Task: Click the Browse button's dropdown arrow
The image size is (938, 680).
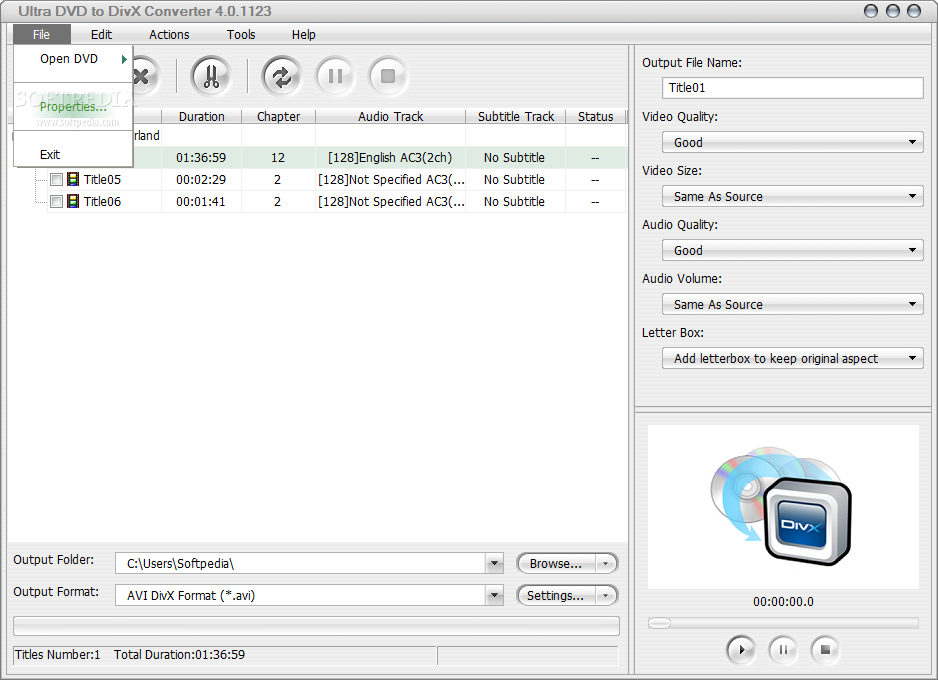Action: [605, 563]
